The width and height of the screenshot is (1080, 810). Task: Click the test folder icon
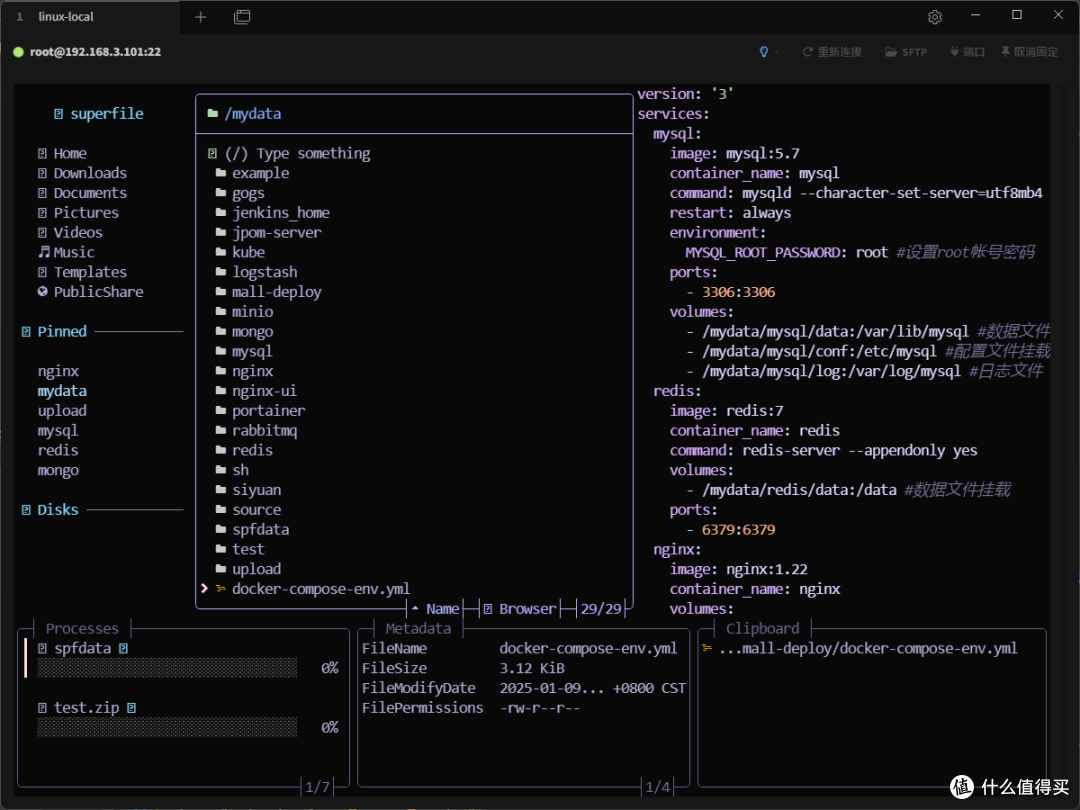click(x=220, y=549)
